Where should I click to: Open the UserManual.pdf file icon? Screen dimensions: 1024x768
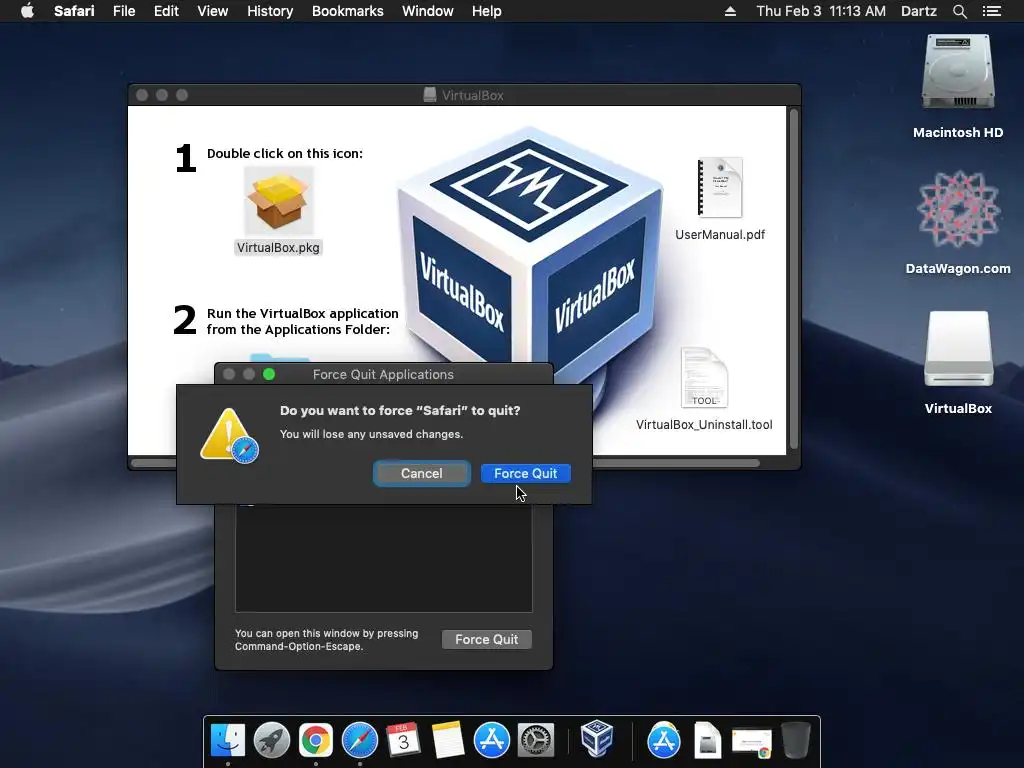click(x=720, y=187)
